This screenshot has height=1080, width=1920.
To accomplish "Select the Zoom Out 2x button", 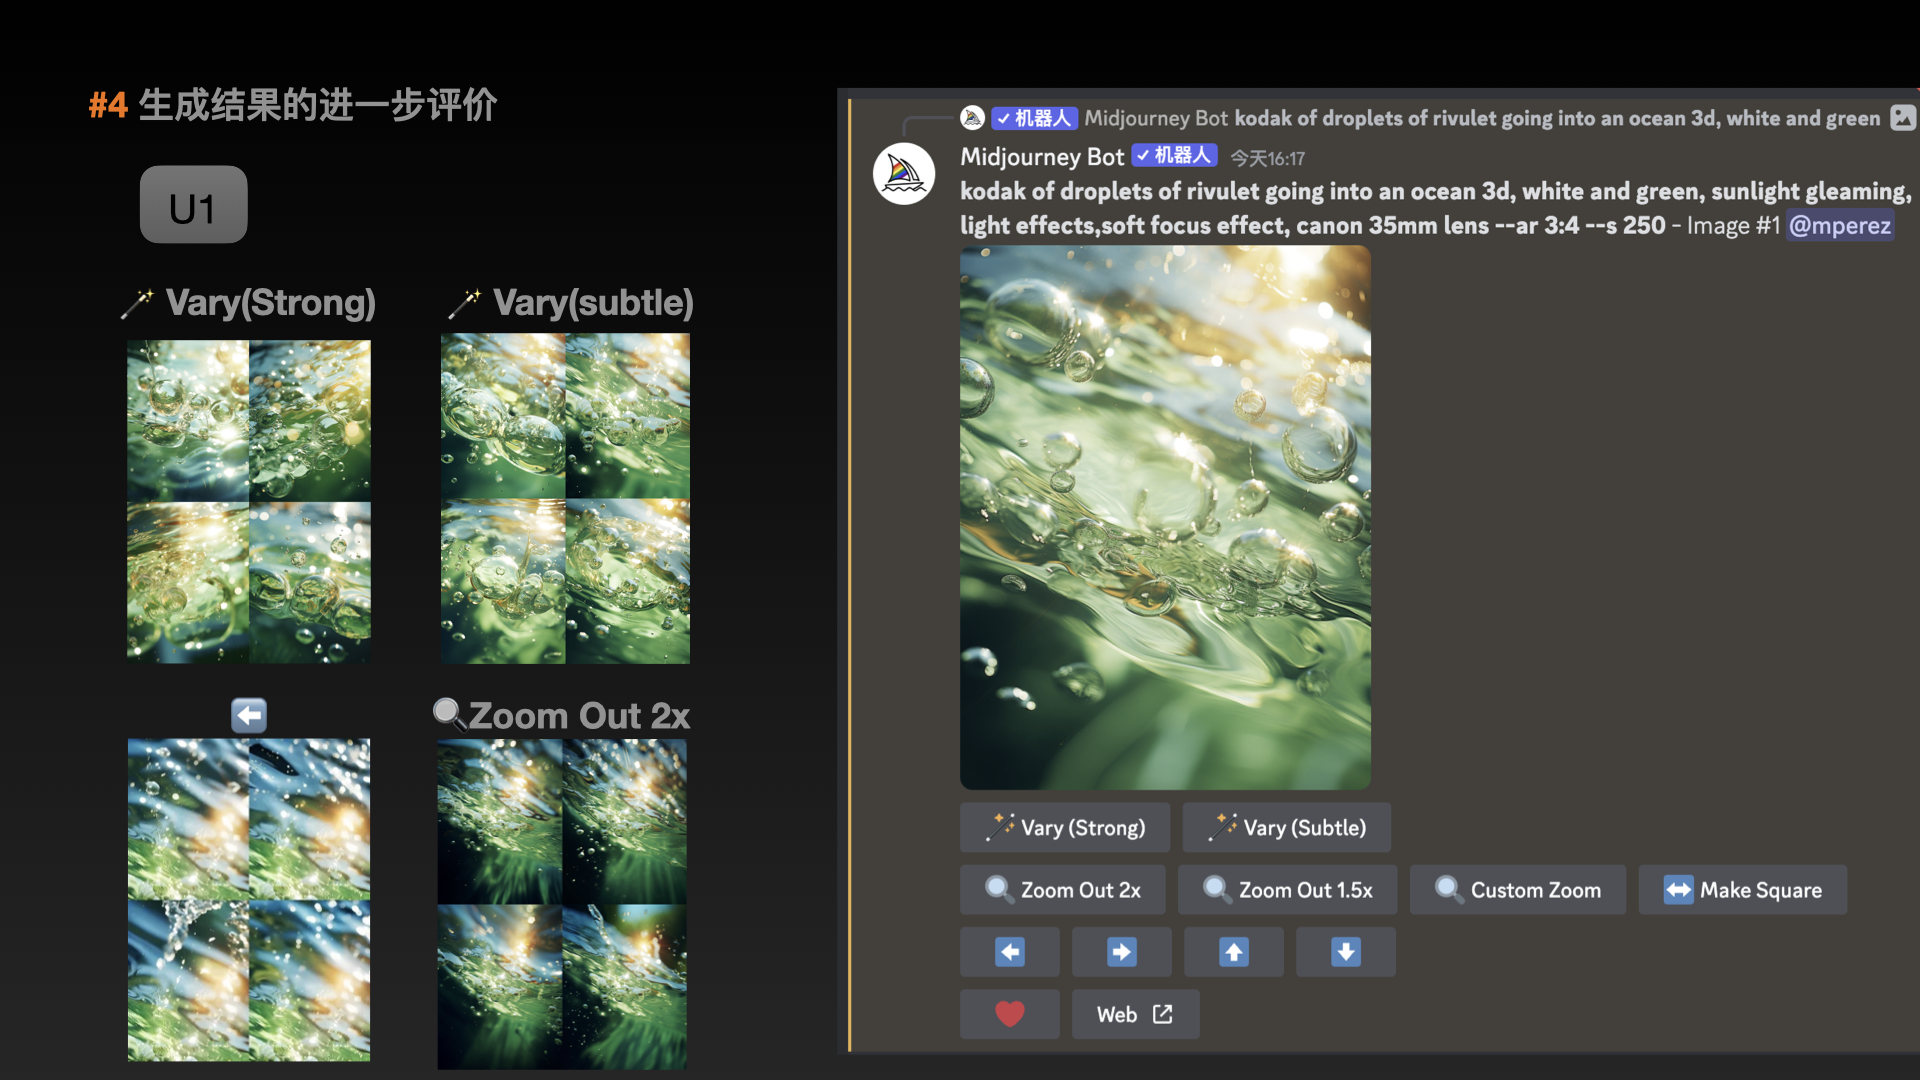I will click(1063, 890).
